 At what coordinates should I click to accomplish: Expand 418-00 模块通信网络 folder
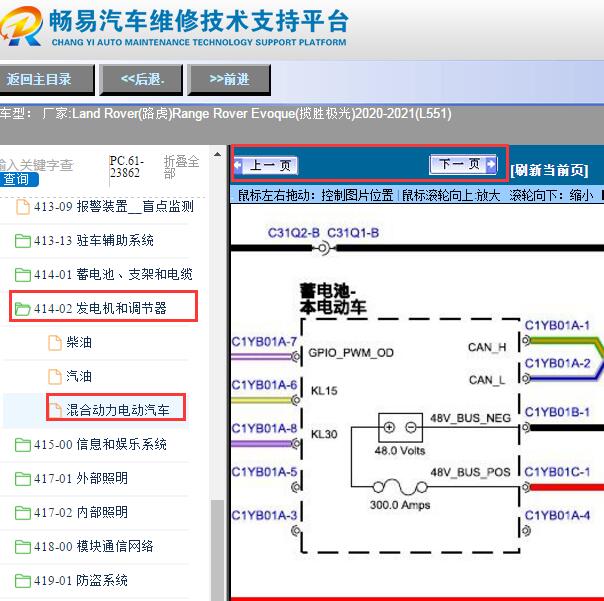tap(93, 546)
